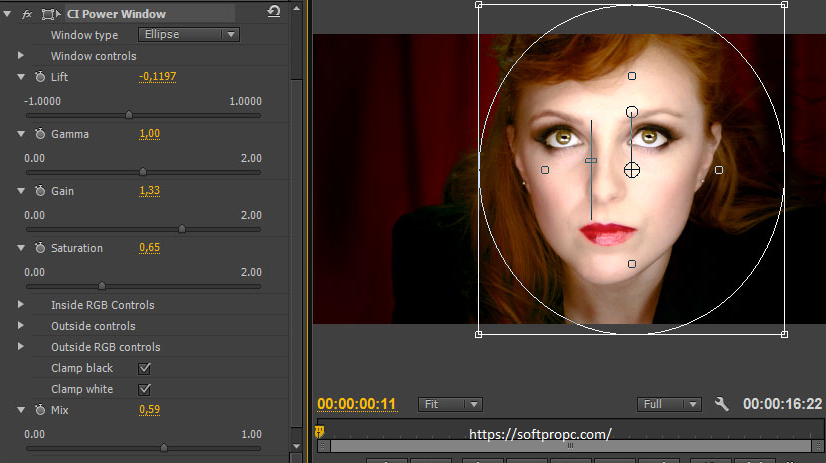Image resolution: width=826 pixels, height=463 pixels.
Task: Collapse the Gamma parameter
Action: click(21, 134)
